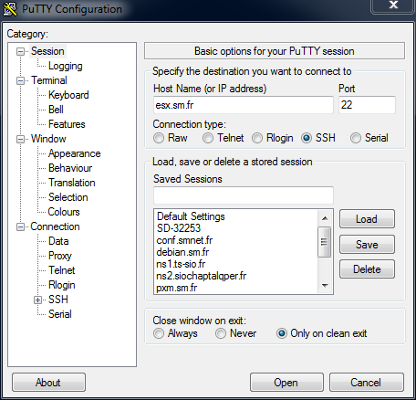Open the Selection category
Screen dimensions: 416x400
click(x=68, y=197)
